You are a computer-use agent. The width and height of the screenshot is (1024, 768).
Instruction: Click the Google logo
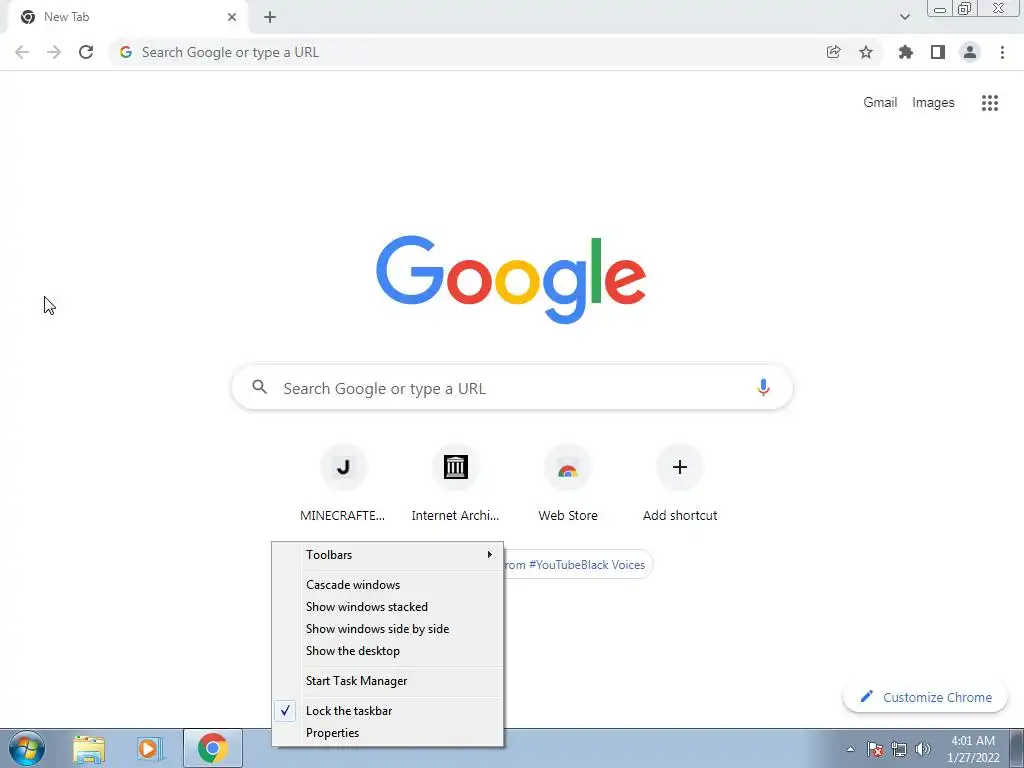(511, 280)
